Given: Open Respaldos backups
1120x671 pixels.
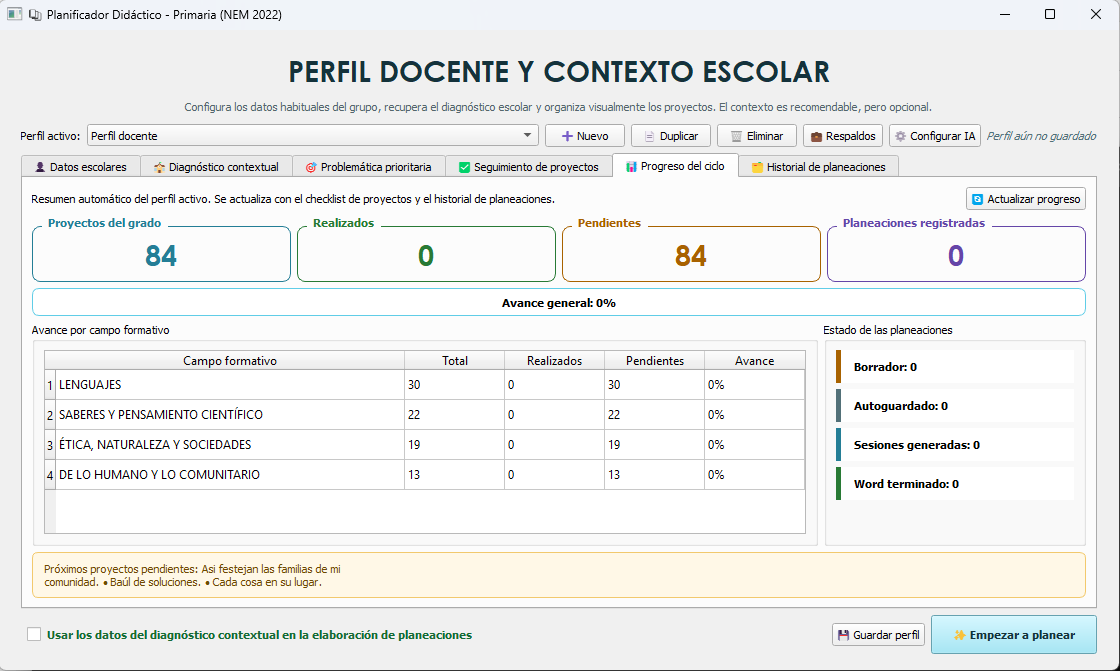Looking at the screenshot, I should point(843,136).
